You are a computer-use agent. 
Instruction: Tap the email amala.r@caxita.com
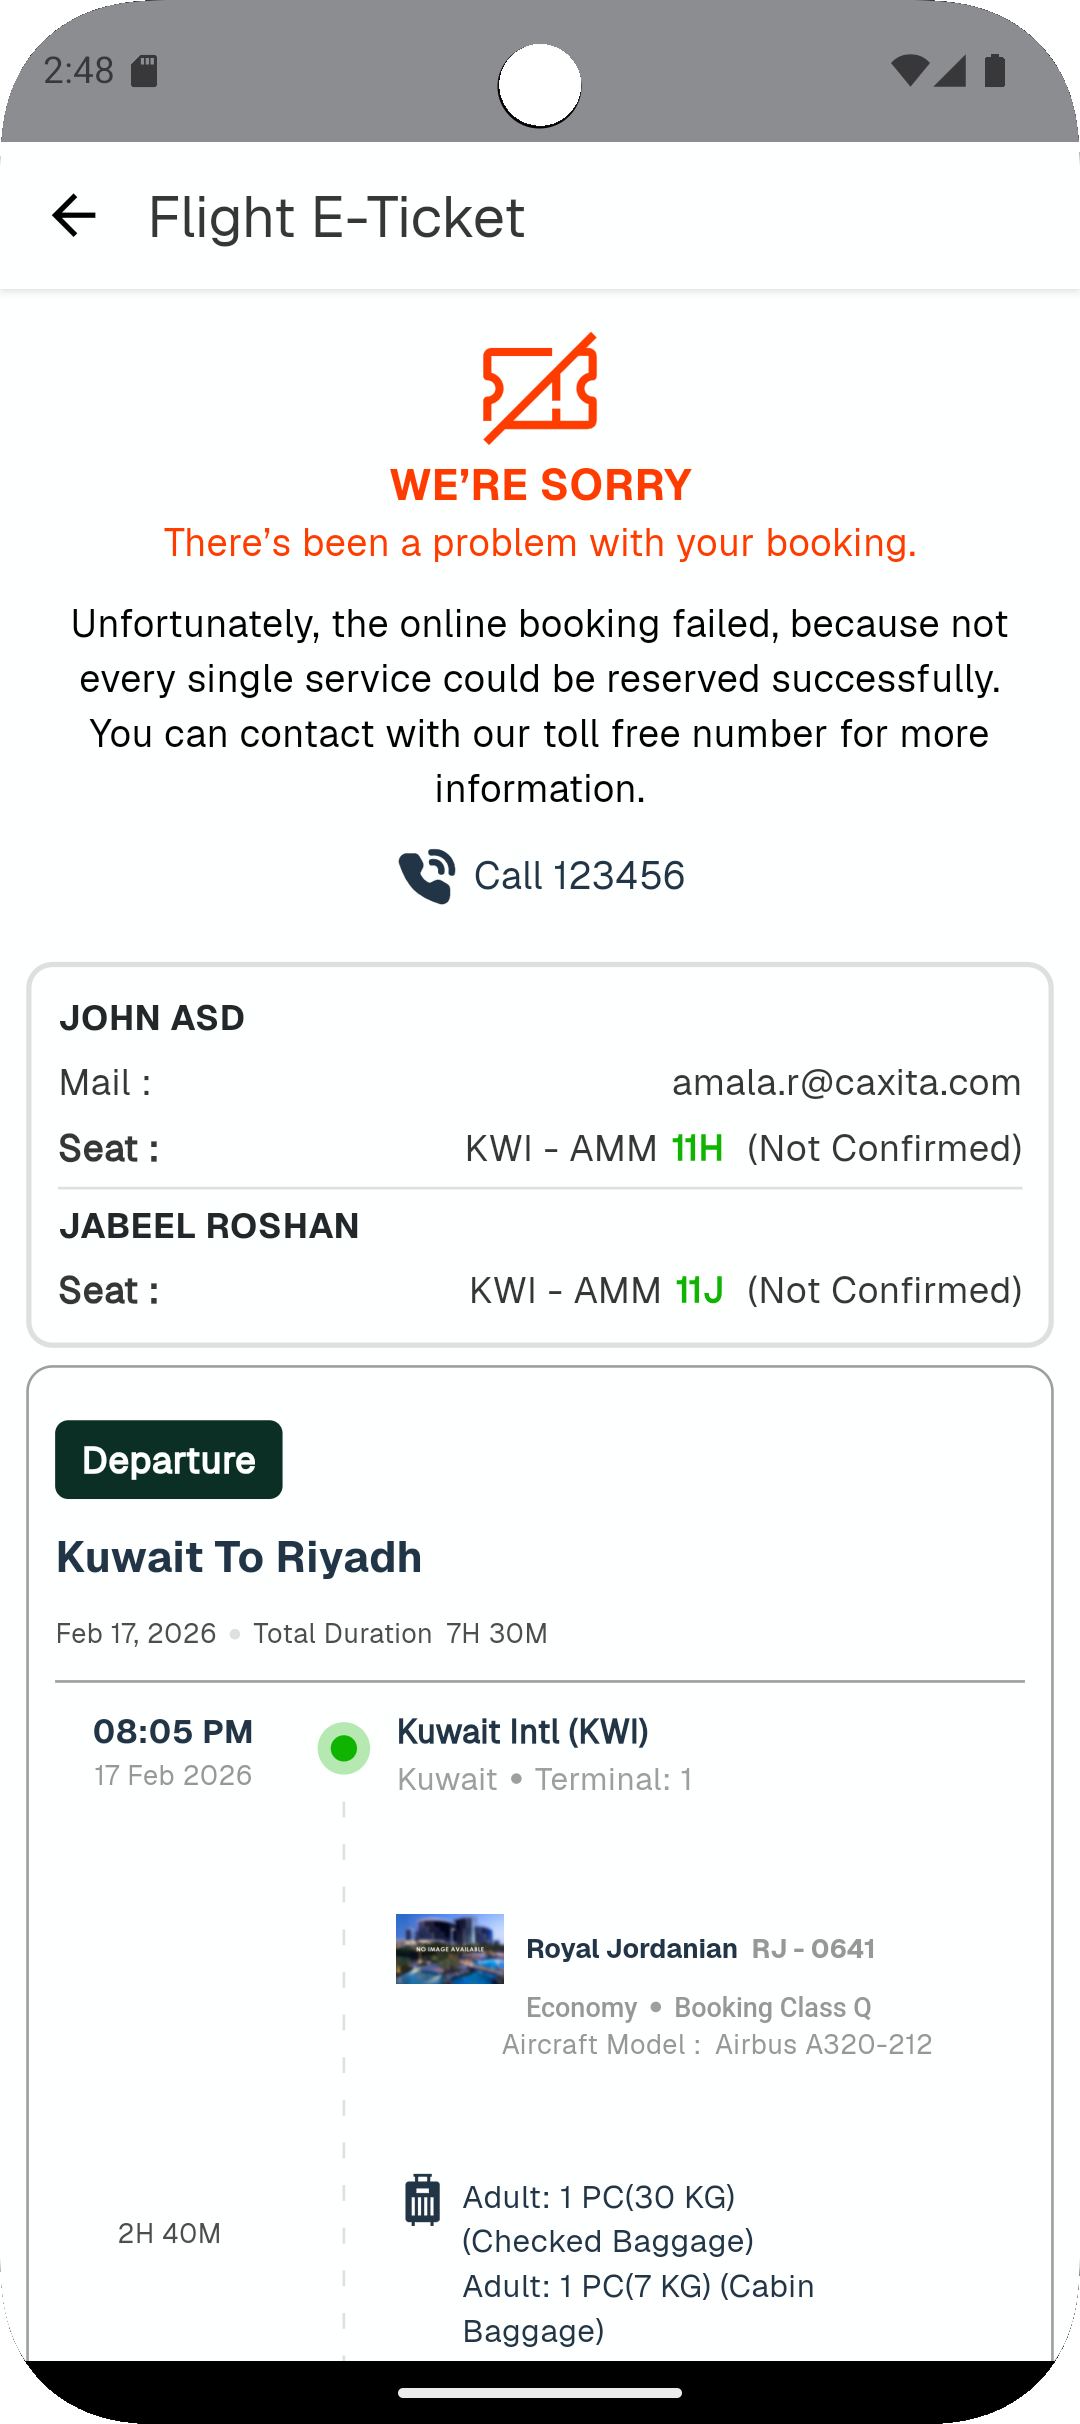point(846,1082)
